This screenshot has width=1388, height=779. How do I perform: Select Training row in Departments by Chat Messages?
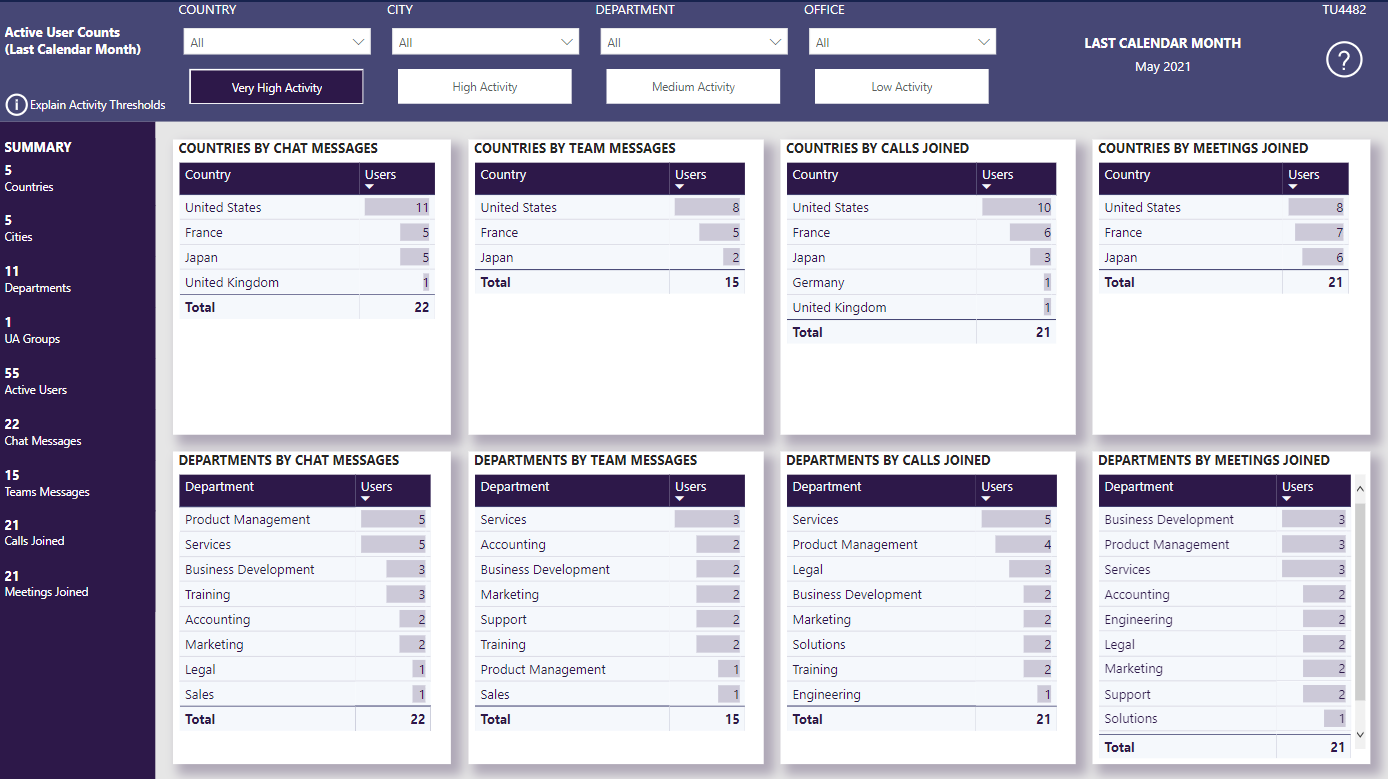coord(305,595)
